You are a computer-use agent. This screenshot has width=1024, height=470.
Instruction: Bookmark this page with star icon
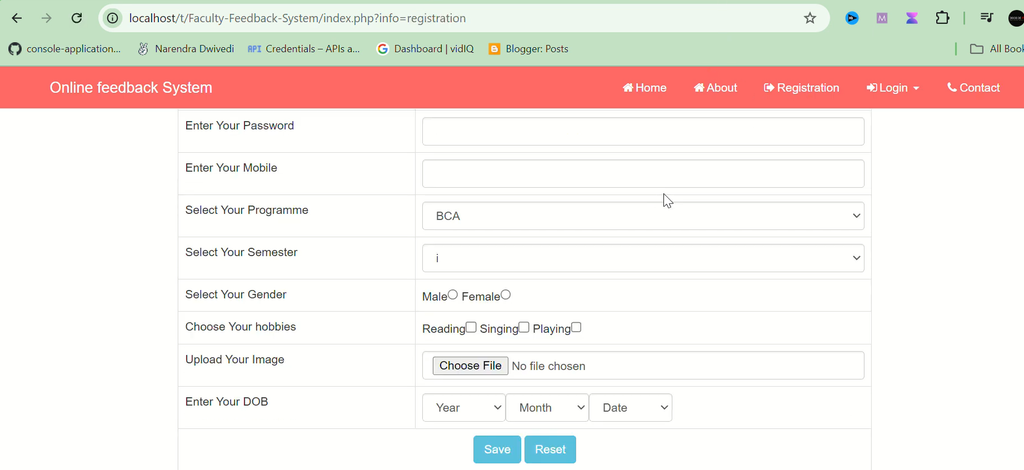click(810, 18)
